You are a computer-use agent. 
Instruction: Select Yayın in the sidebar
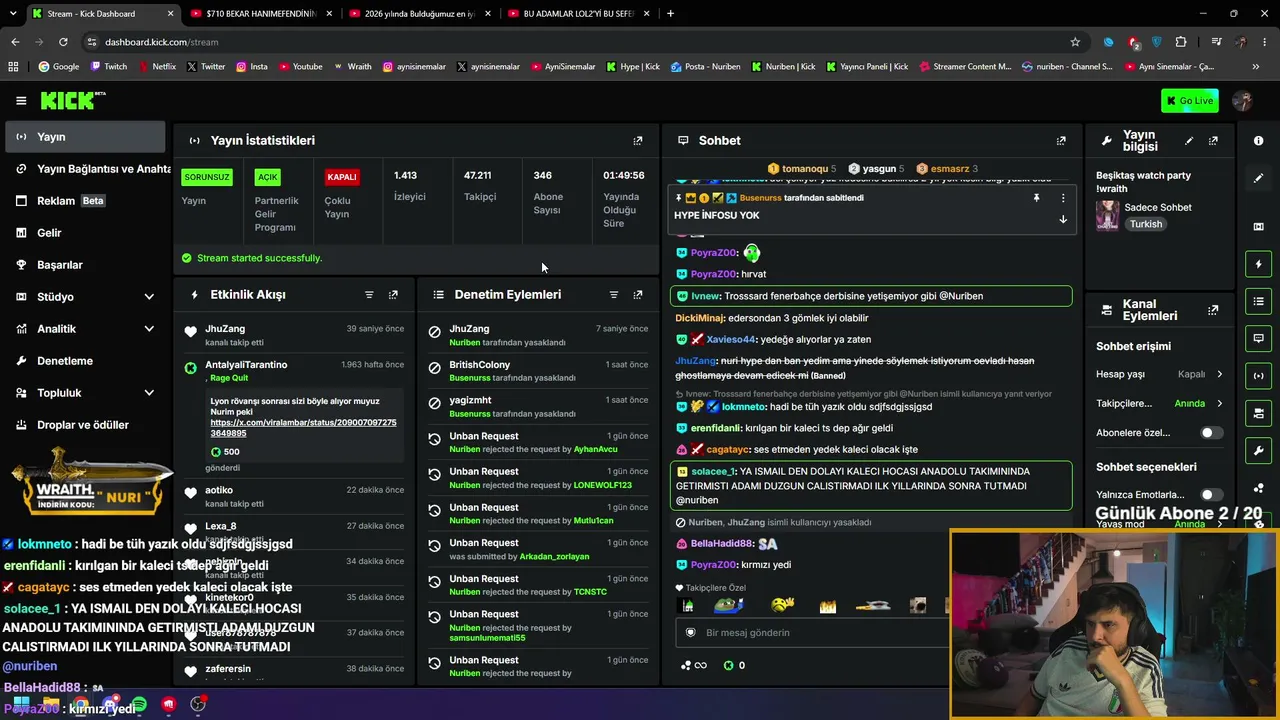(84, 137)
